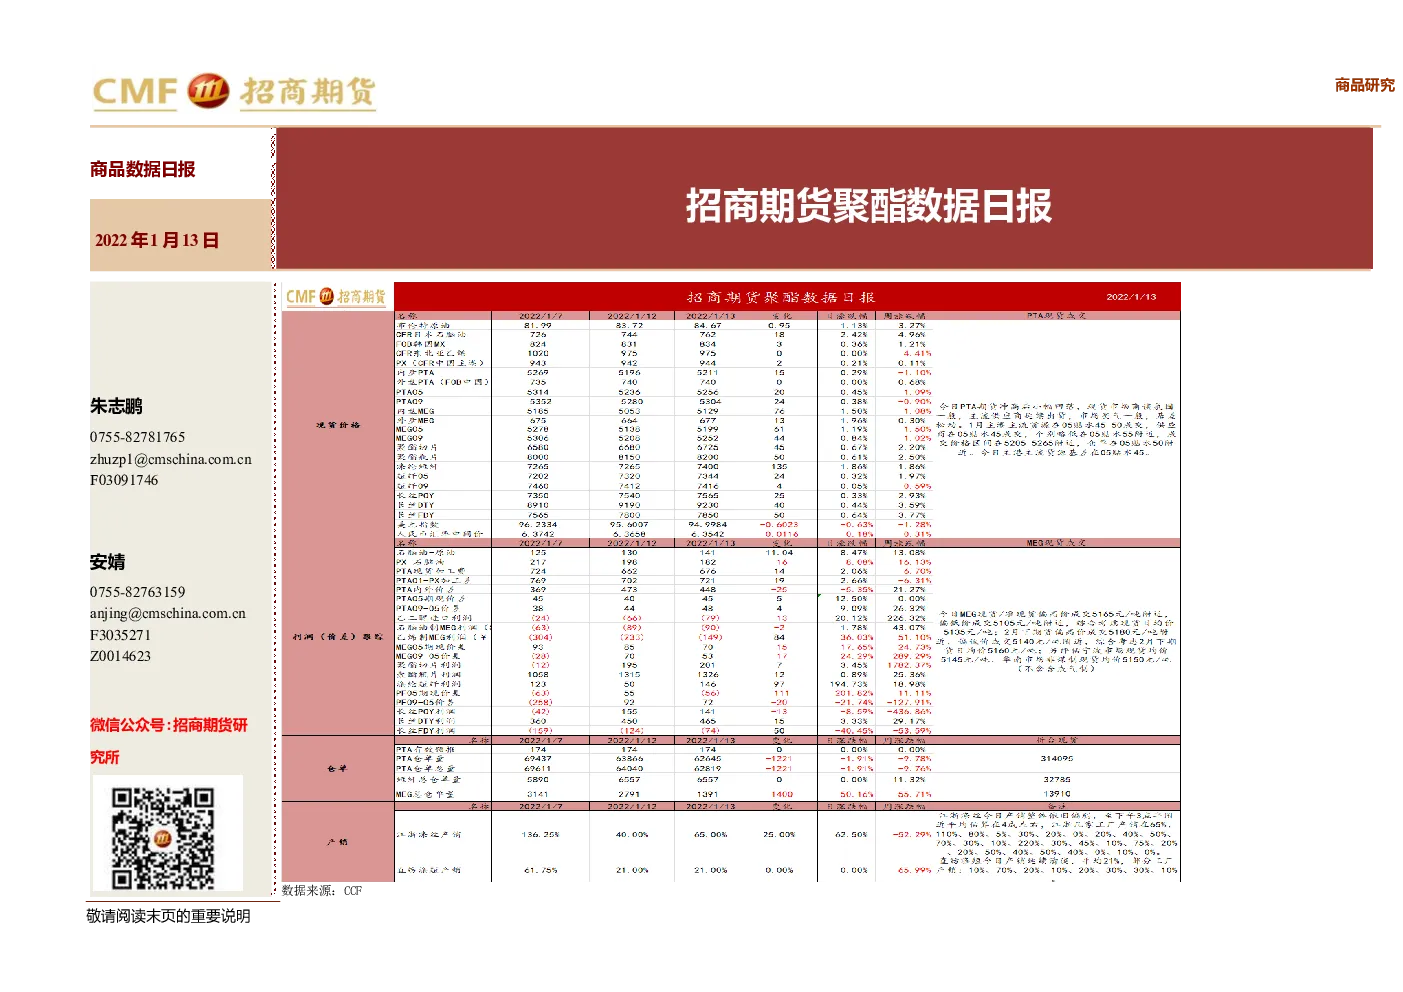This screenshot has width=1403, height=992.
Task: Click the 商品数据日报 heading
Action: (x=142, y=169)
